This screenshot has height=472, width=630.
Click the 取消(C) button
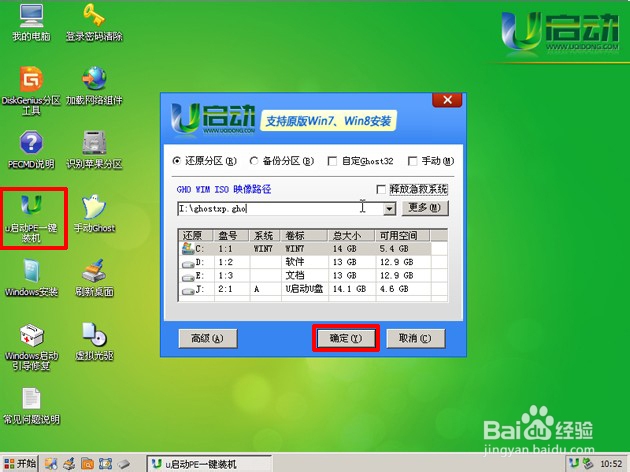415,338
